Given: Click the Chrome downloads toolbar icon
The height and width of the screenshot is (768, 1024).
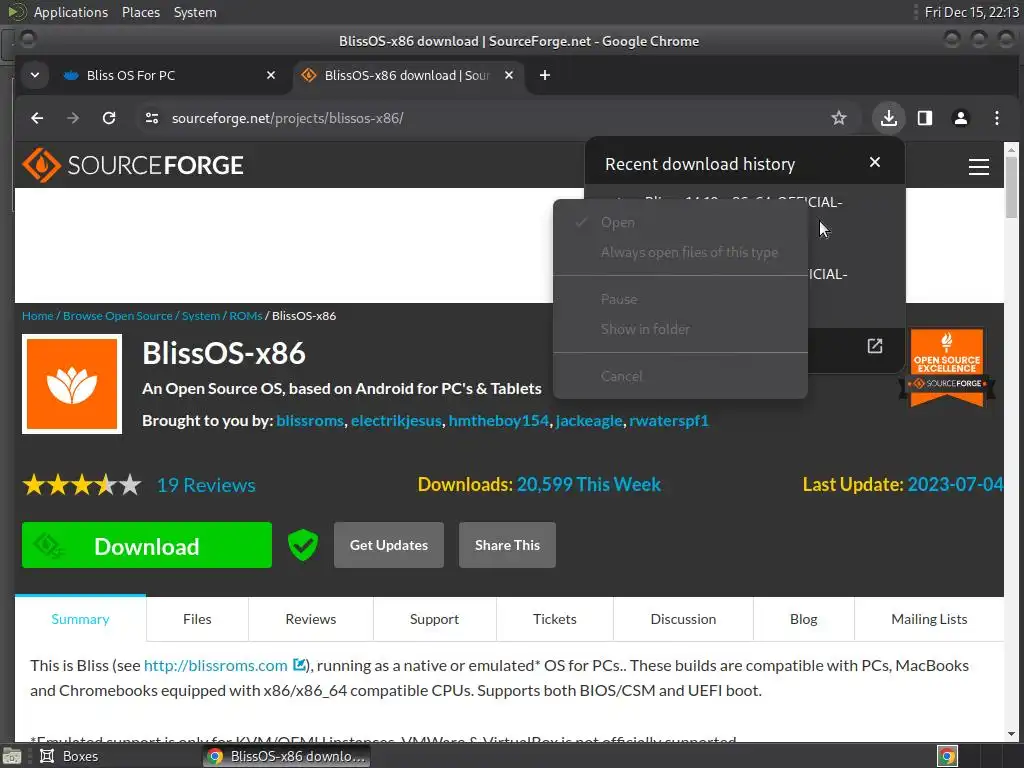Looking at the screenshot, I should tap(888, 118).
